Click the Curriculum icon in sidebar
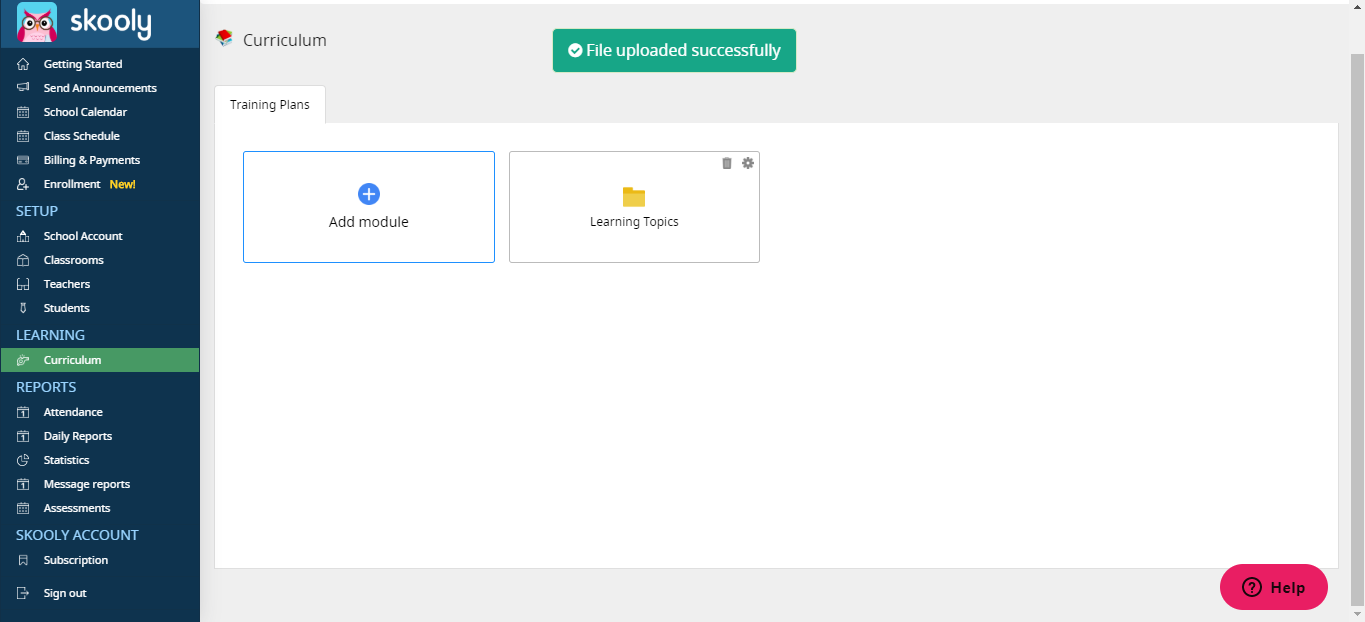 tap(23, 360)
